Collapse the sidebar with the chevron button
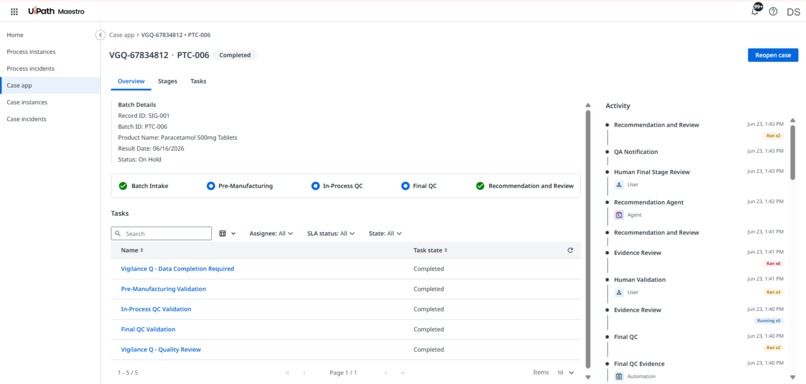The image size is (806, 384). [x=100, y=35]
